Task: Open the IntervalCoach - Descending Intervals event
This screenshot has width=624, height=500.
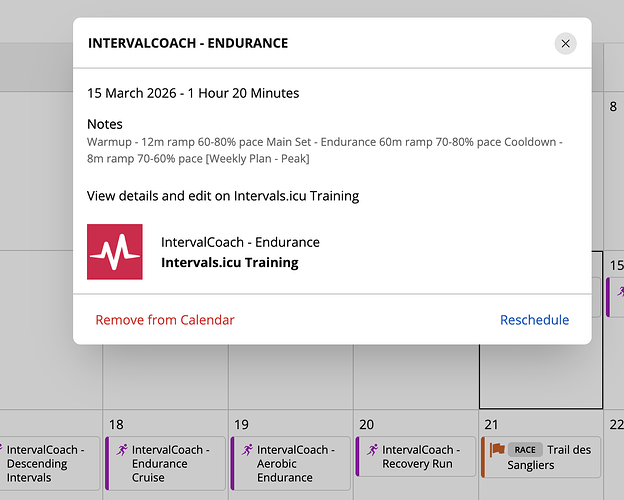Action: 48,463
